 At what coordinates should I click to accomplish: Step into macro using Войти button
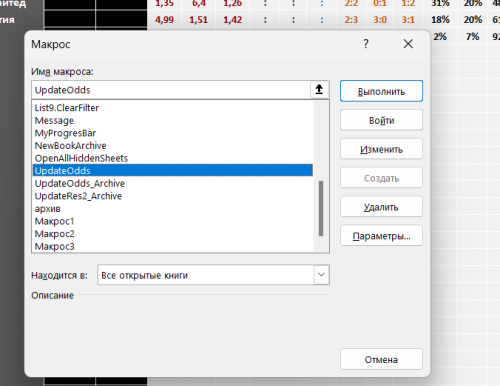pos(381,120)
